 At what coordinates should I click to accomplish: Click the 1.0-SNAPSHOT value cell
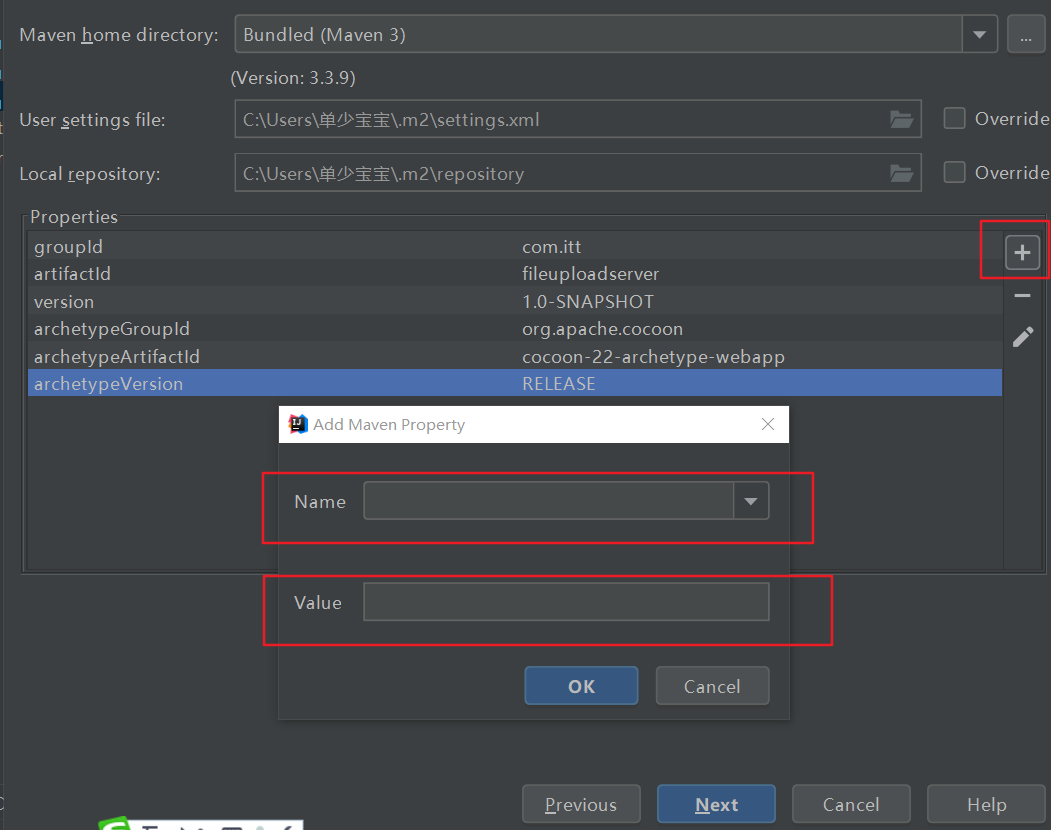click(x=588, y=302)
